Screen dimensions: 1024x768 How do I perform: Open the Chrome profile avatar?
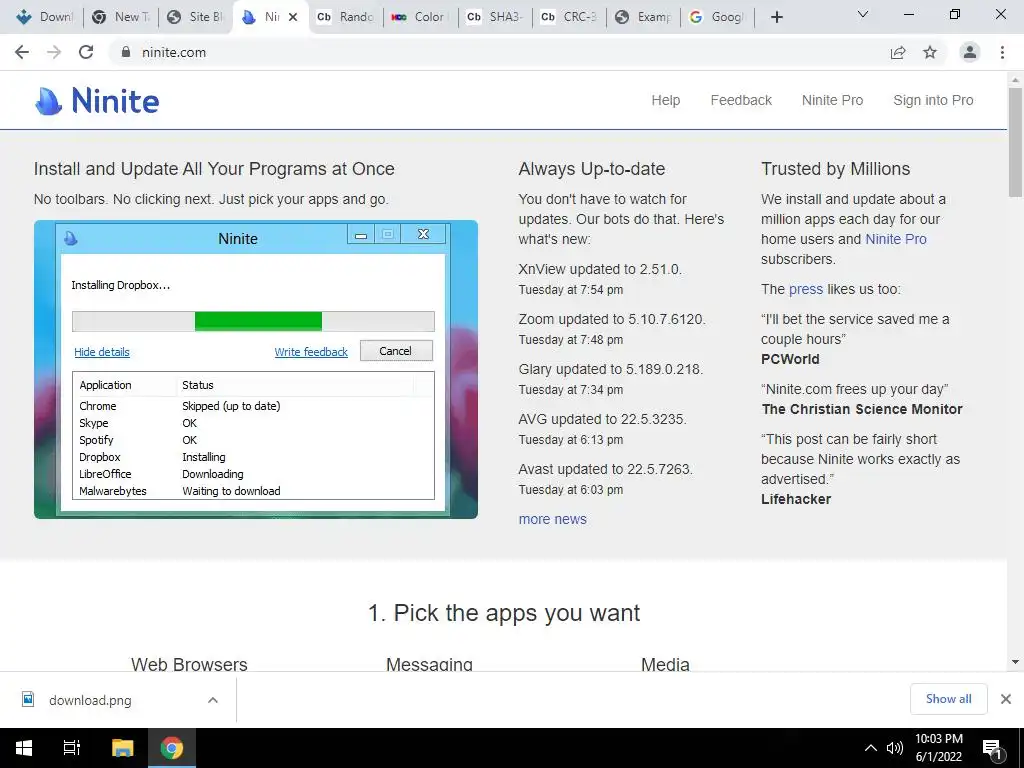(970, 52)
